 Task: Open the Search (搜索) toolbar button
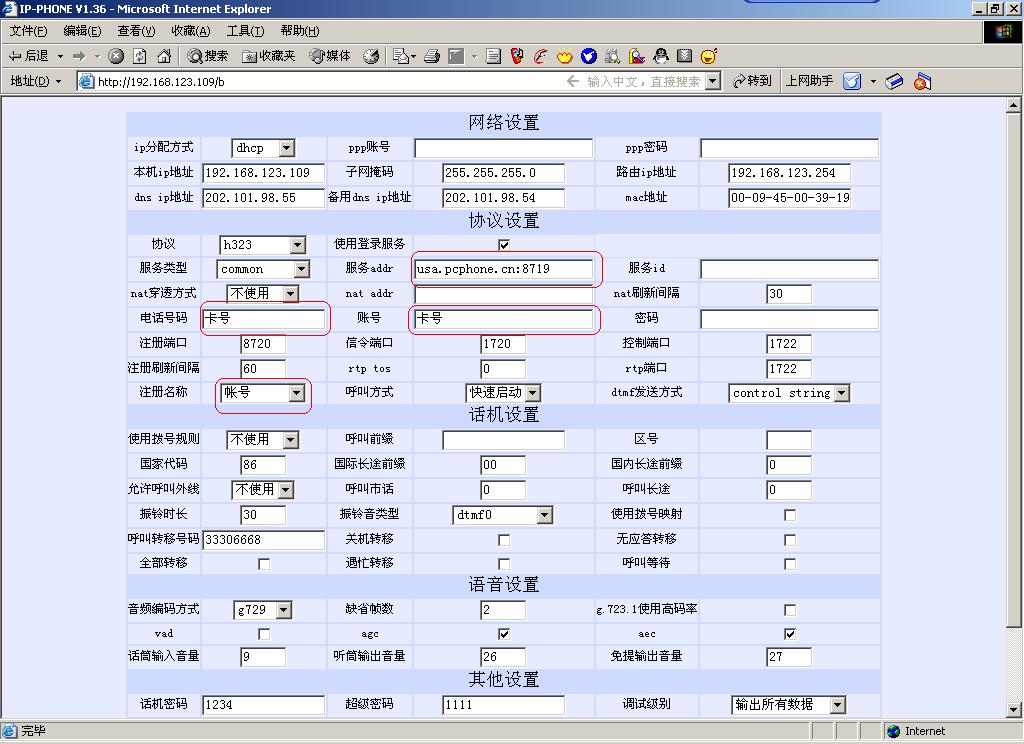[x=208, y=56]
